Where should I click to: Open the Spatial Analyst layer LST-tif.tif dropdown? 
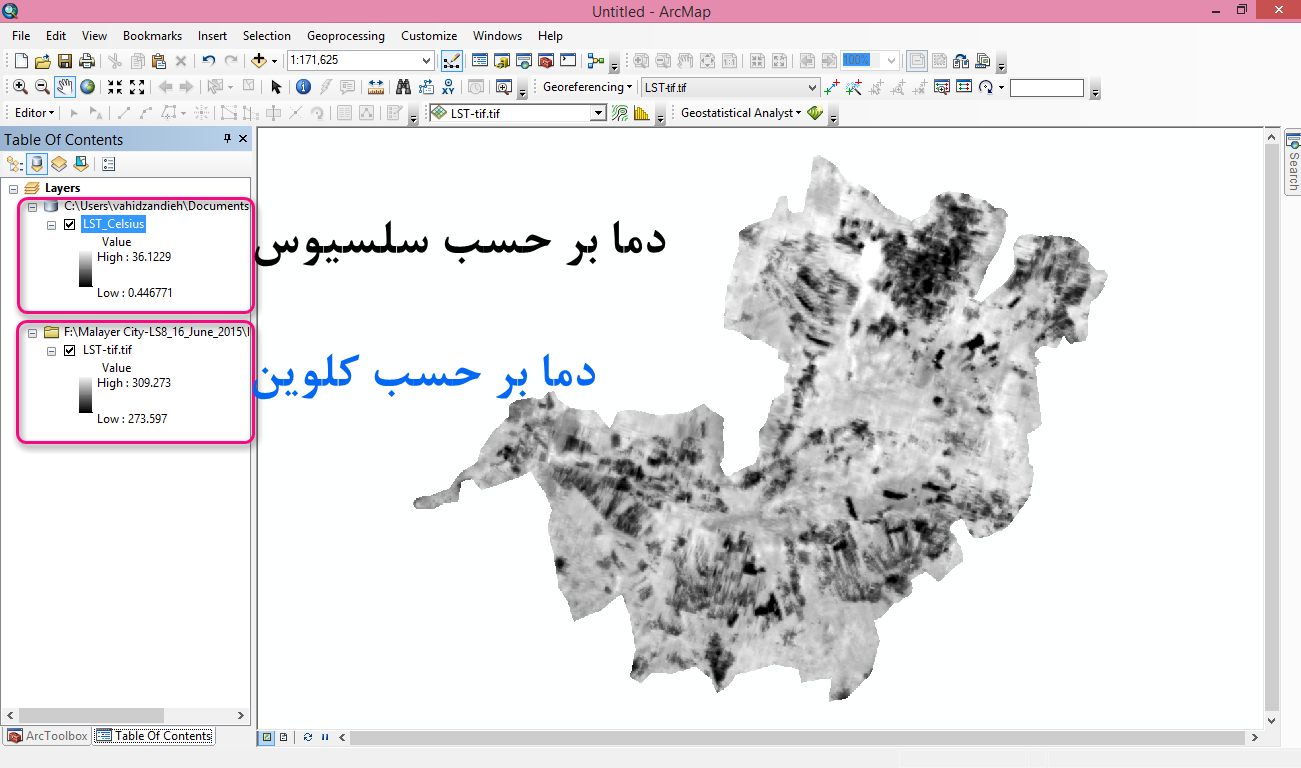[x=598, y=113]
